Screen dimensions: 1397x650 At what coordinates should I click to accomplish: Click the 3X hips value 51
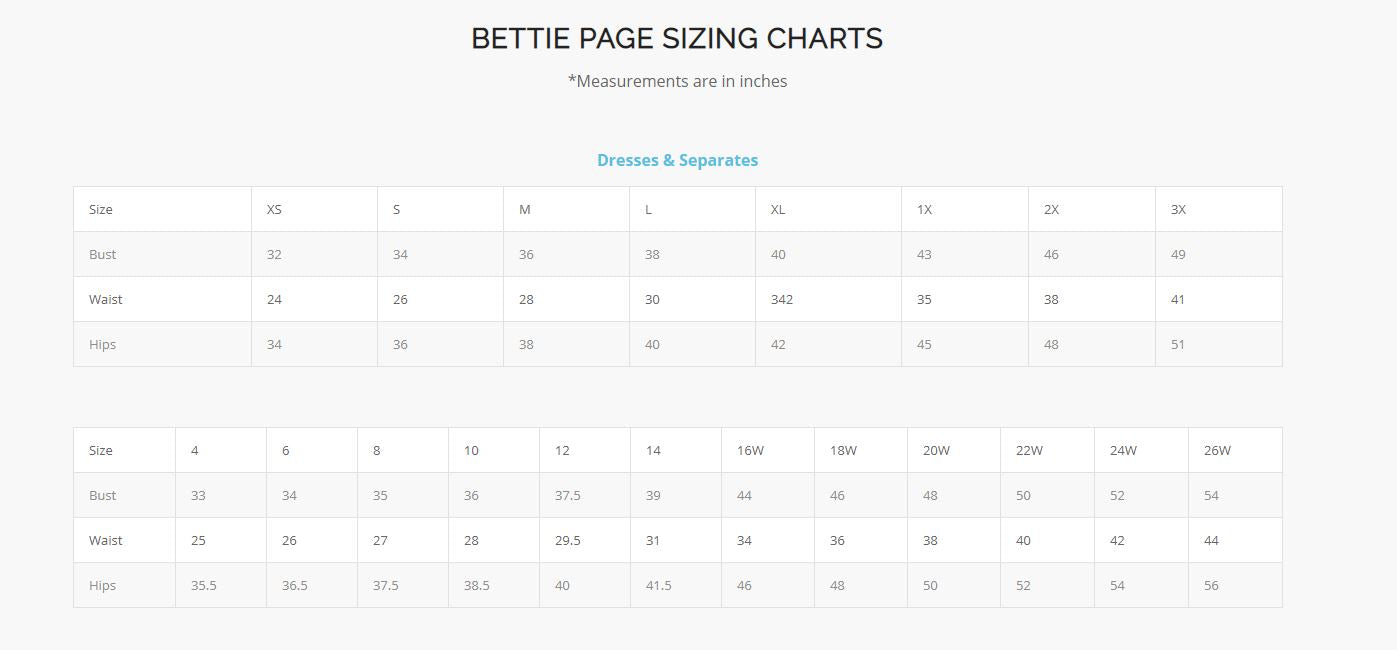pos(1178,345)
